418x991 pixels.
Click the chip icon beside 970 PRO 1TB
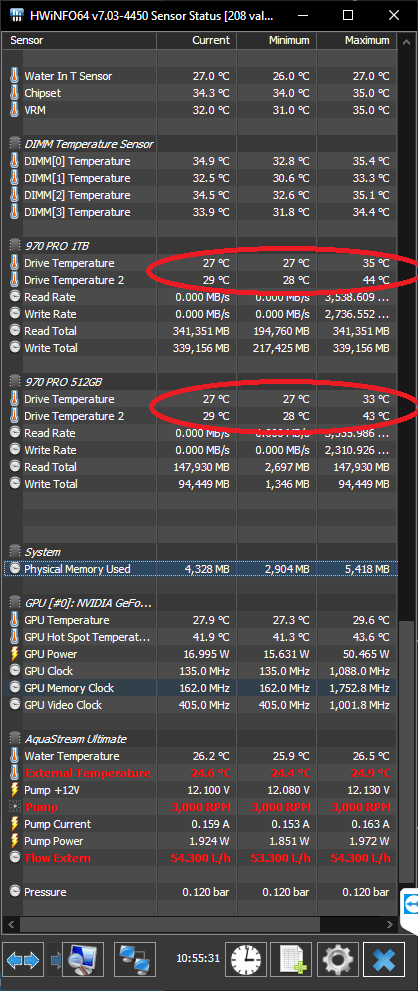(15, 245)
